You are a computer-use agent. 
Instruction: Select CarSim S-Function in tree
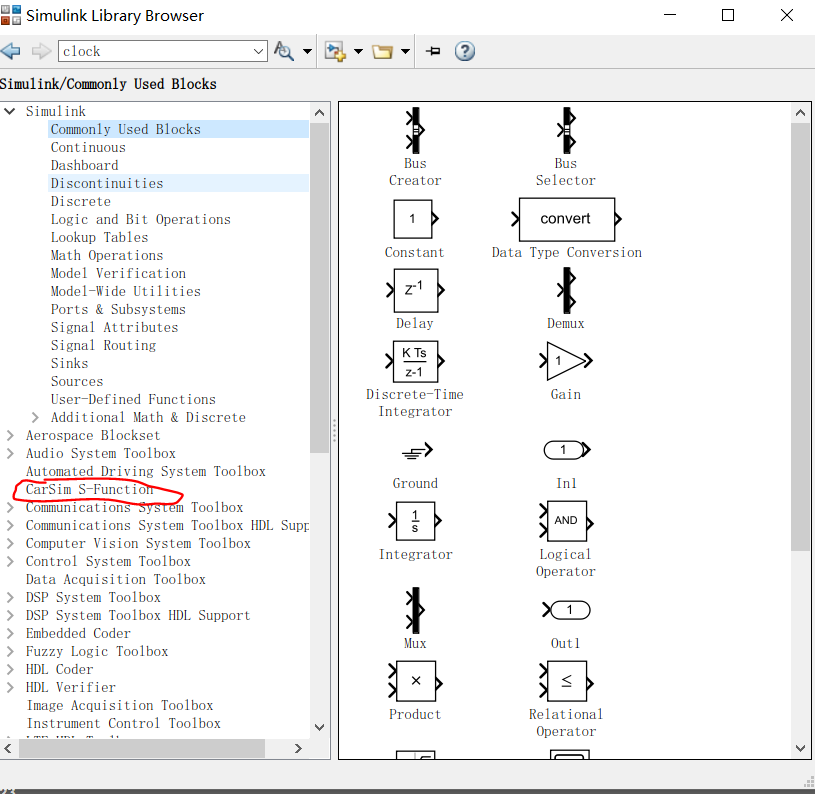89,489
